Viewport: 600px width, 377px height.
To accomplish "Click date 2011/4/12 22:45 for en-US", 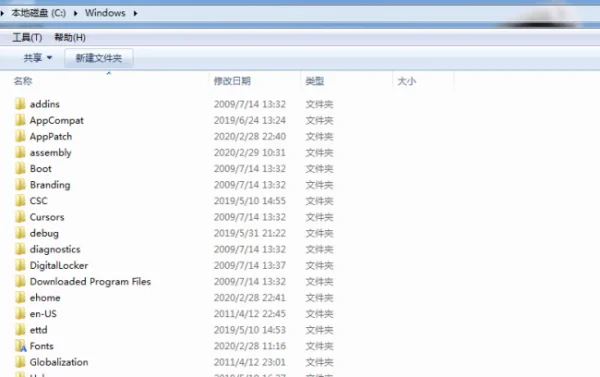I will 249,314.
